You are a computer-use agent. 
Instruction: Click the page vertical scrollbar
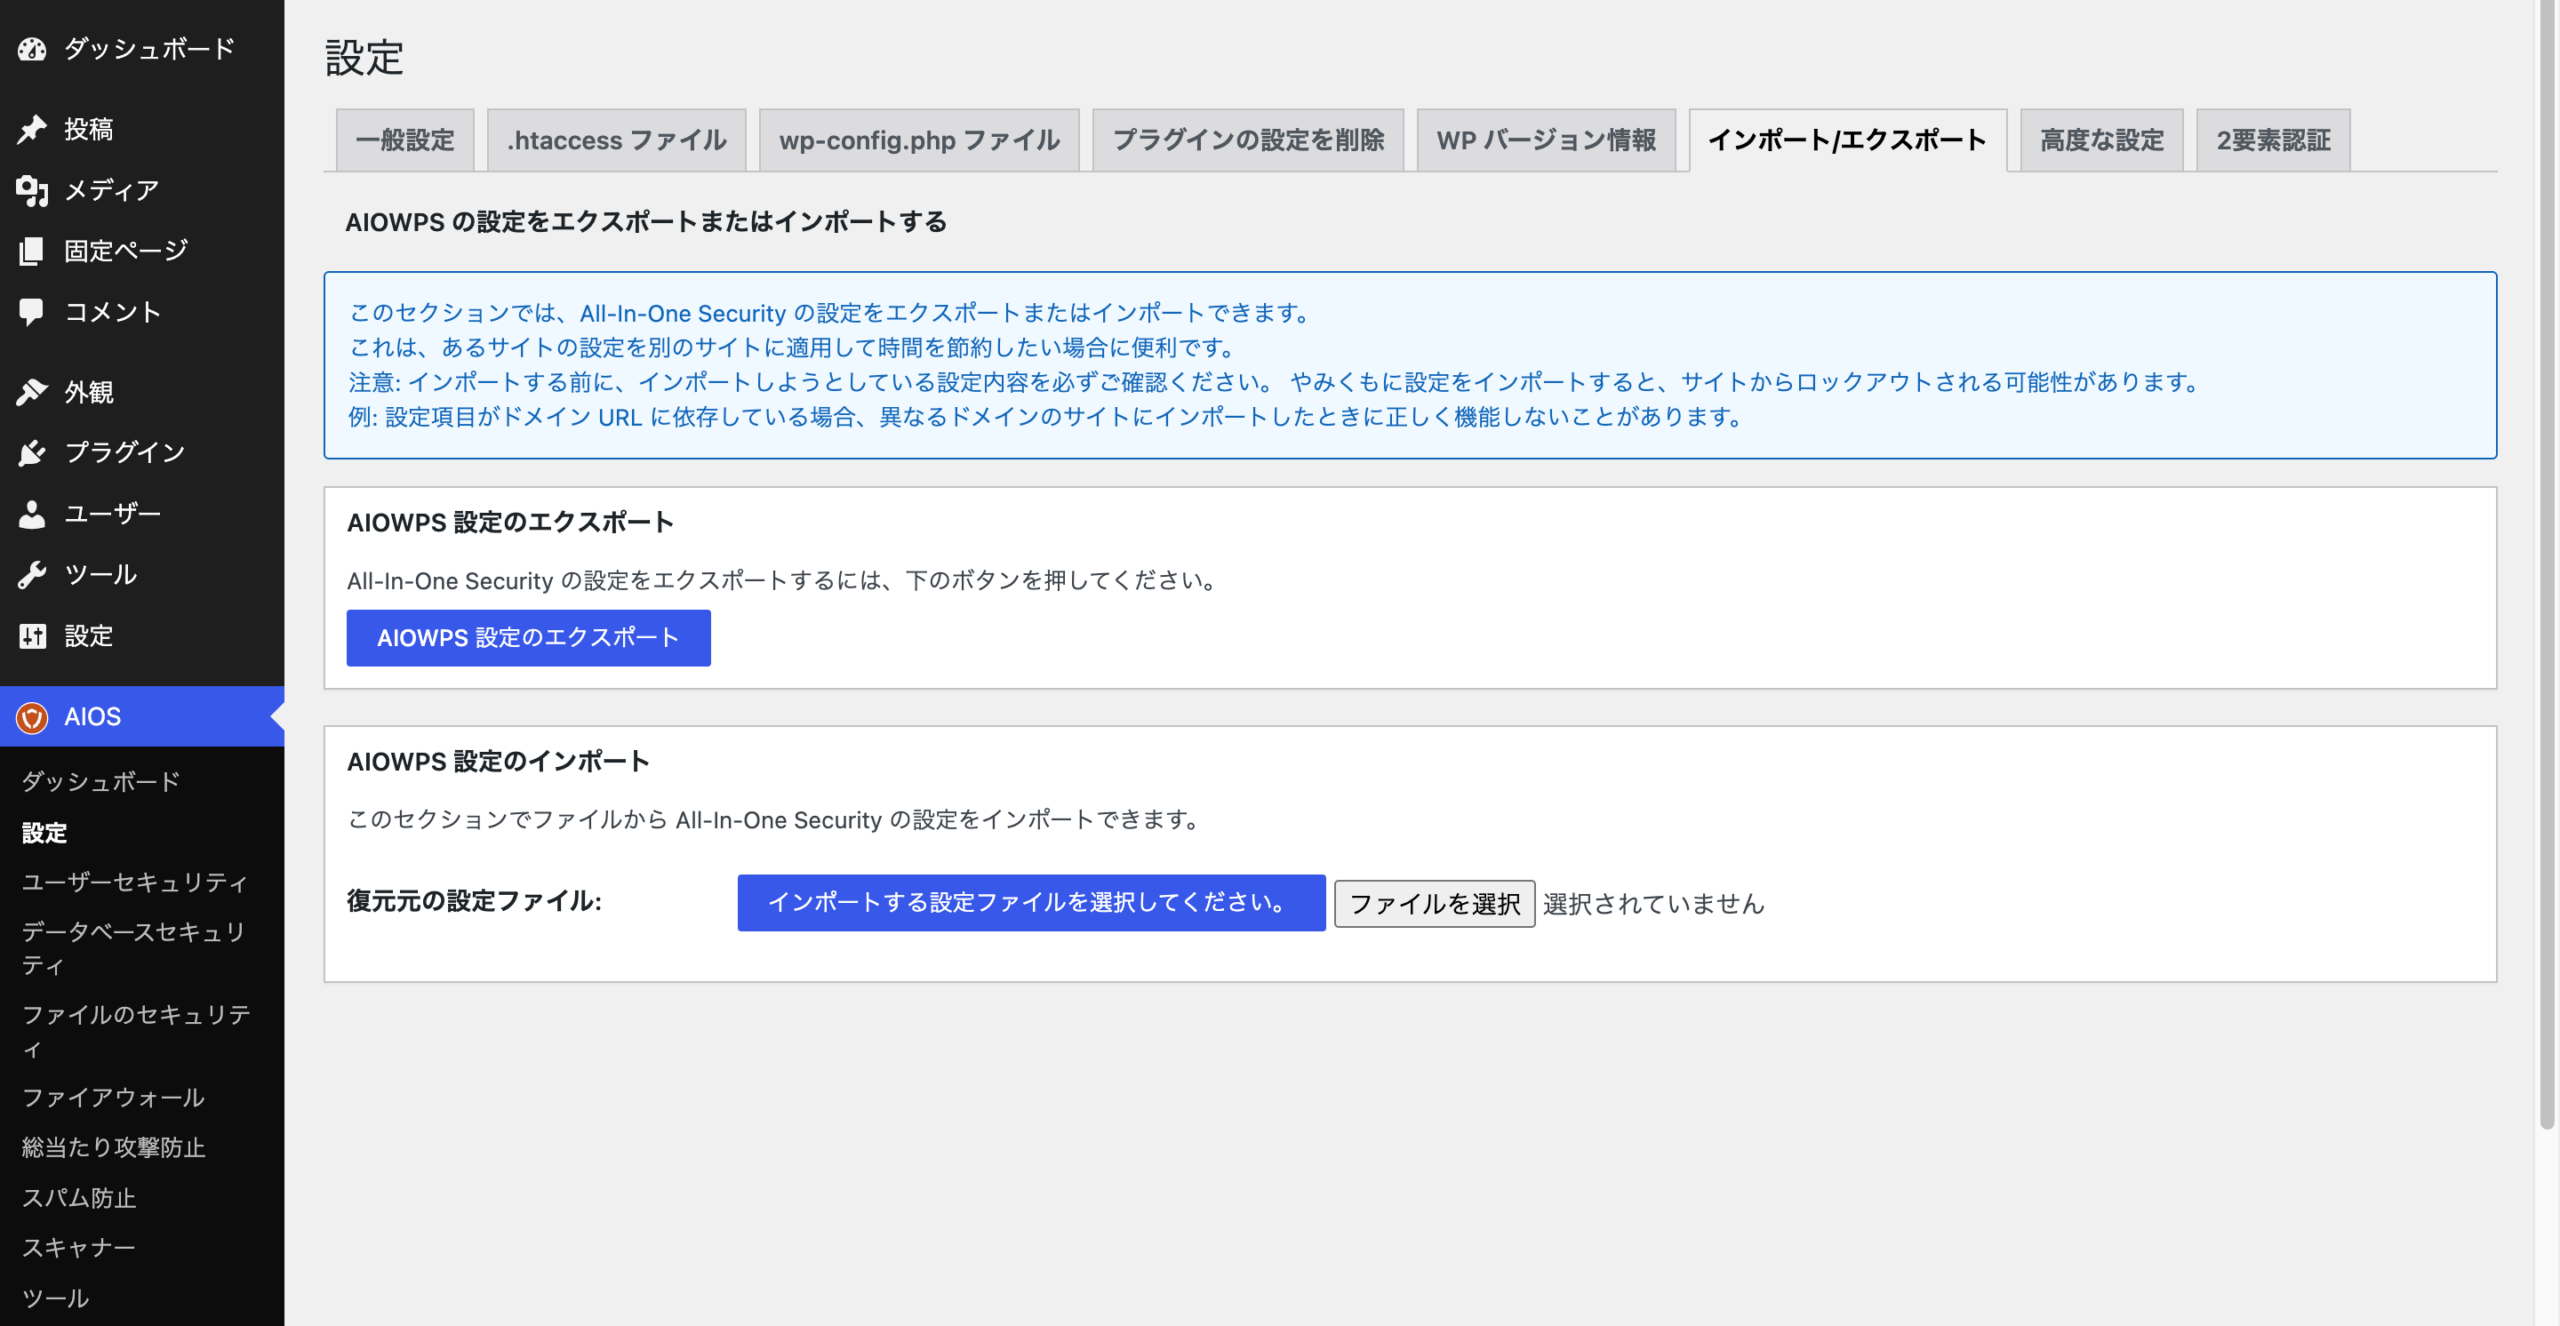pyautogui.click(x=2547, y=565)
